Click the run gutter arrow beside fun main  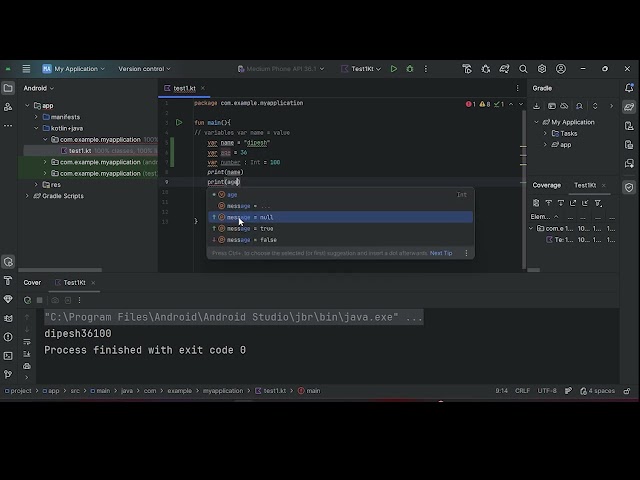click(179, 122)
